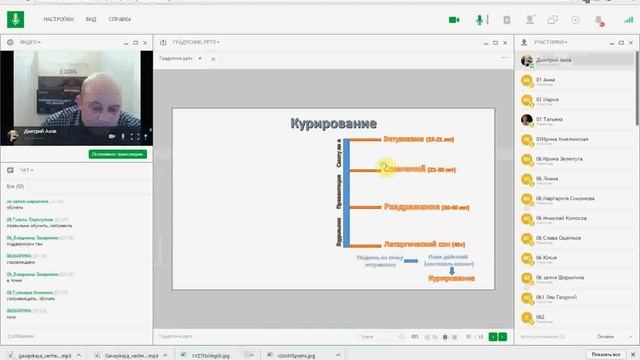Viewport: 640px width, 360px height.
Task: Expand the Участники panel dropdown
Action: coord(550,42)
